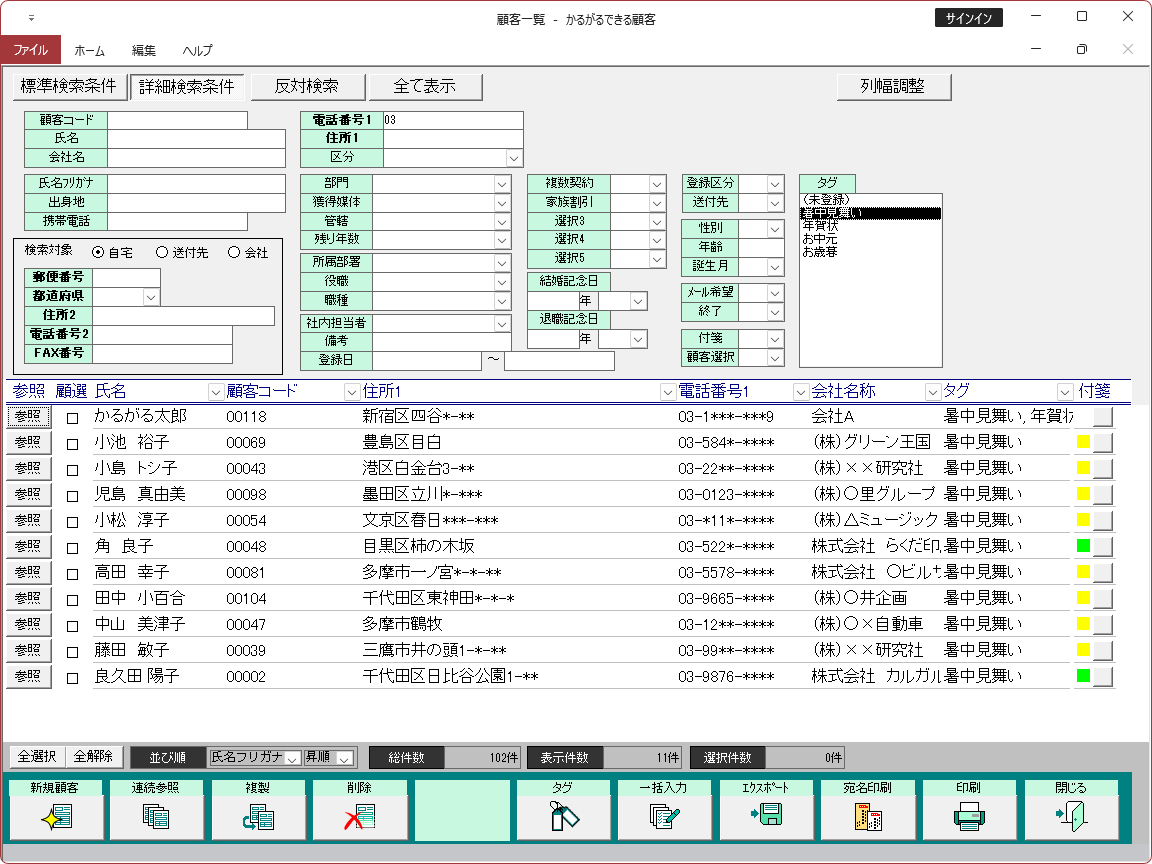The image size is (1152, 864).
Task: Click the 新規顧客 new customer icon
Action: click(x=55, y=818)
